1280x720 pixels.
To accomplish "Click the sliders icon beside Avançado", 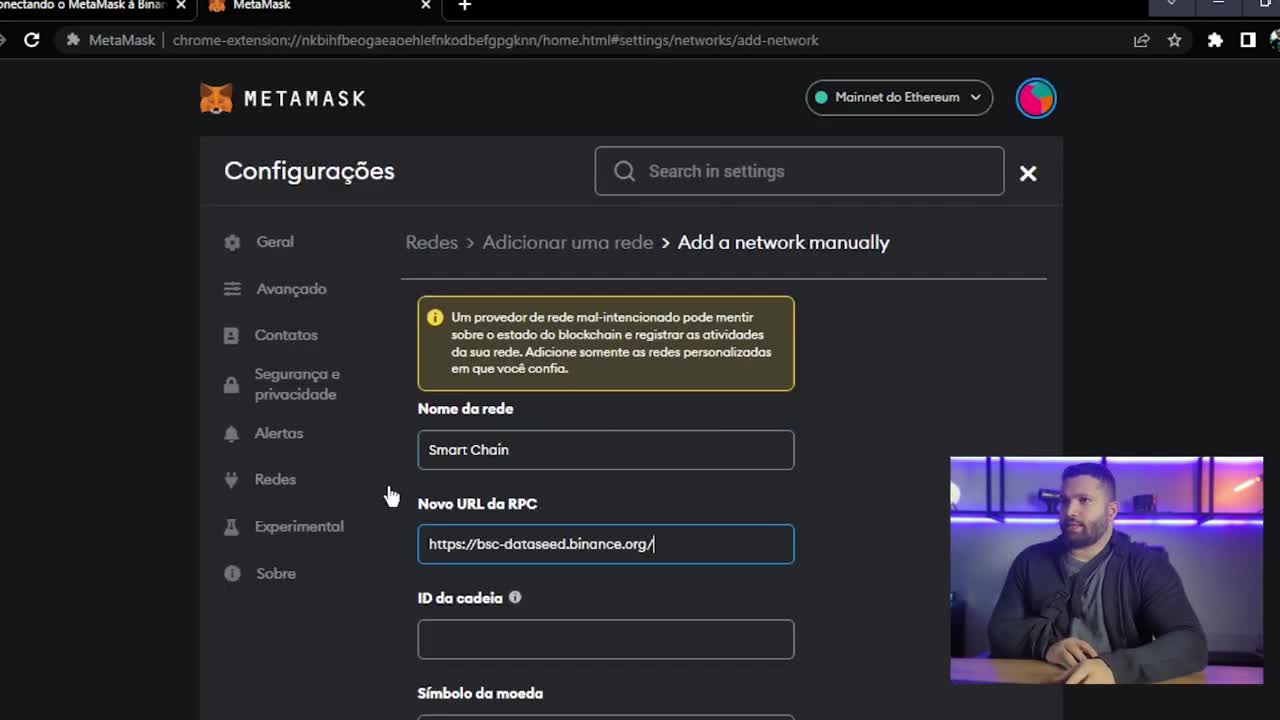I will tap(232, 289).
